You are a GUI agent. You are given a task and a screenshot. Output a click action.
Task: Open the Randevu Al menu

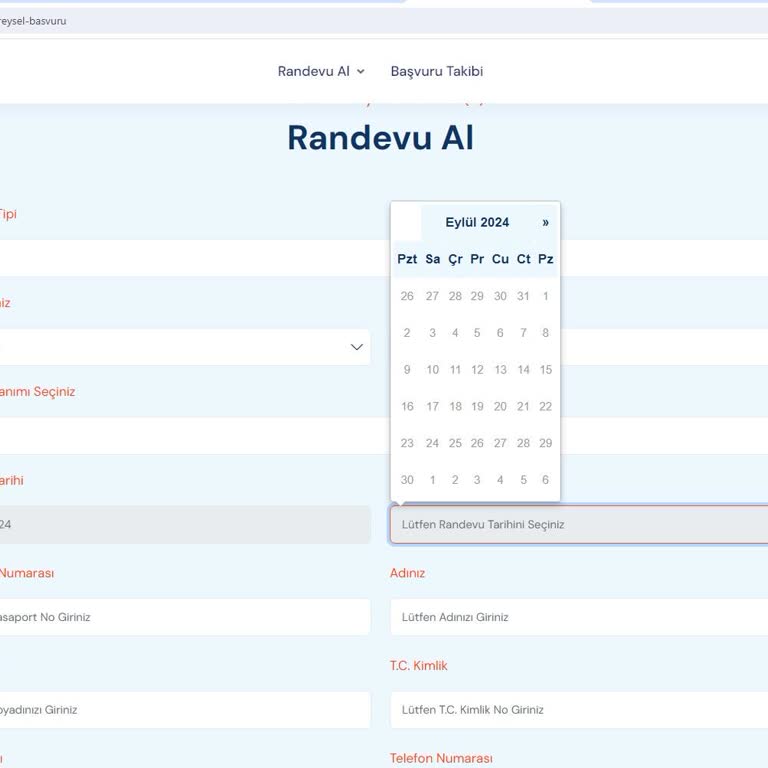(x=321, y=71)
